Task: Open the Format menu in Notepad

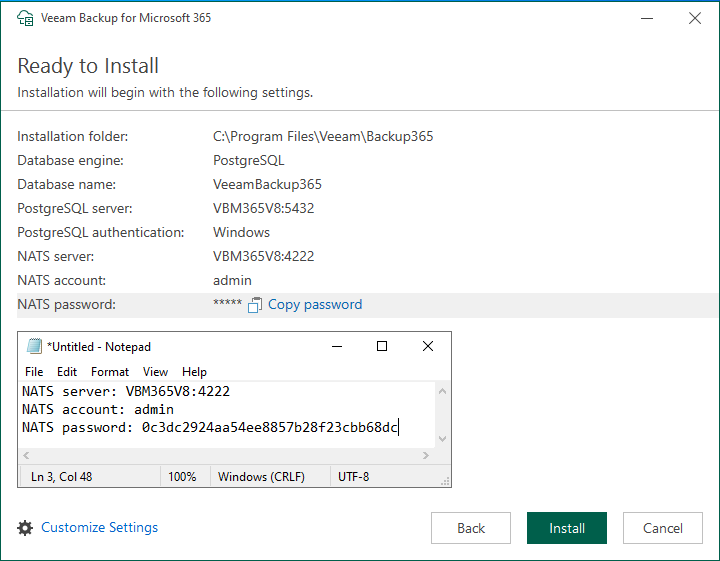Action: (110, 372)
